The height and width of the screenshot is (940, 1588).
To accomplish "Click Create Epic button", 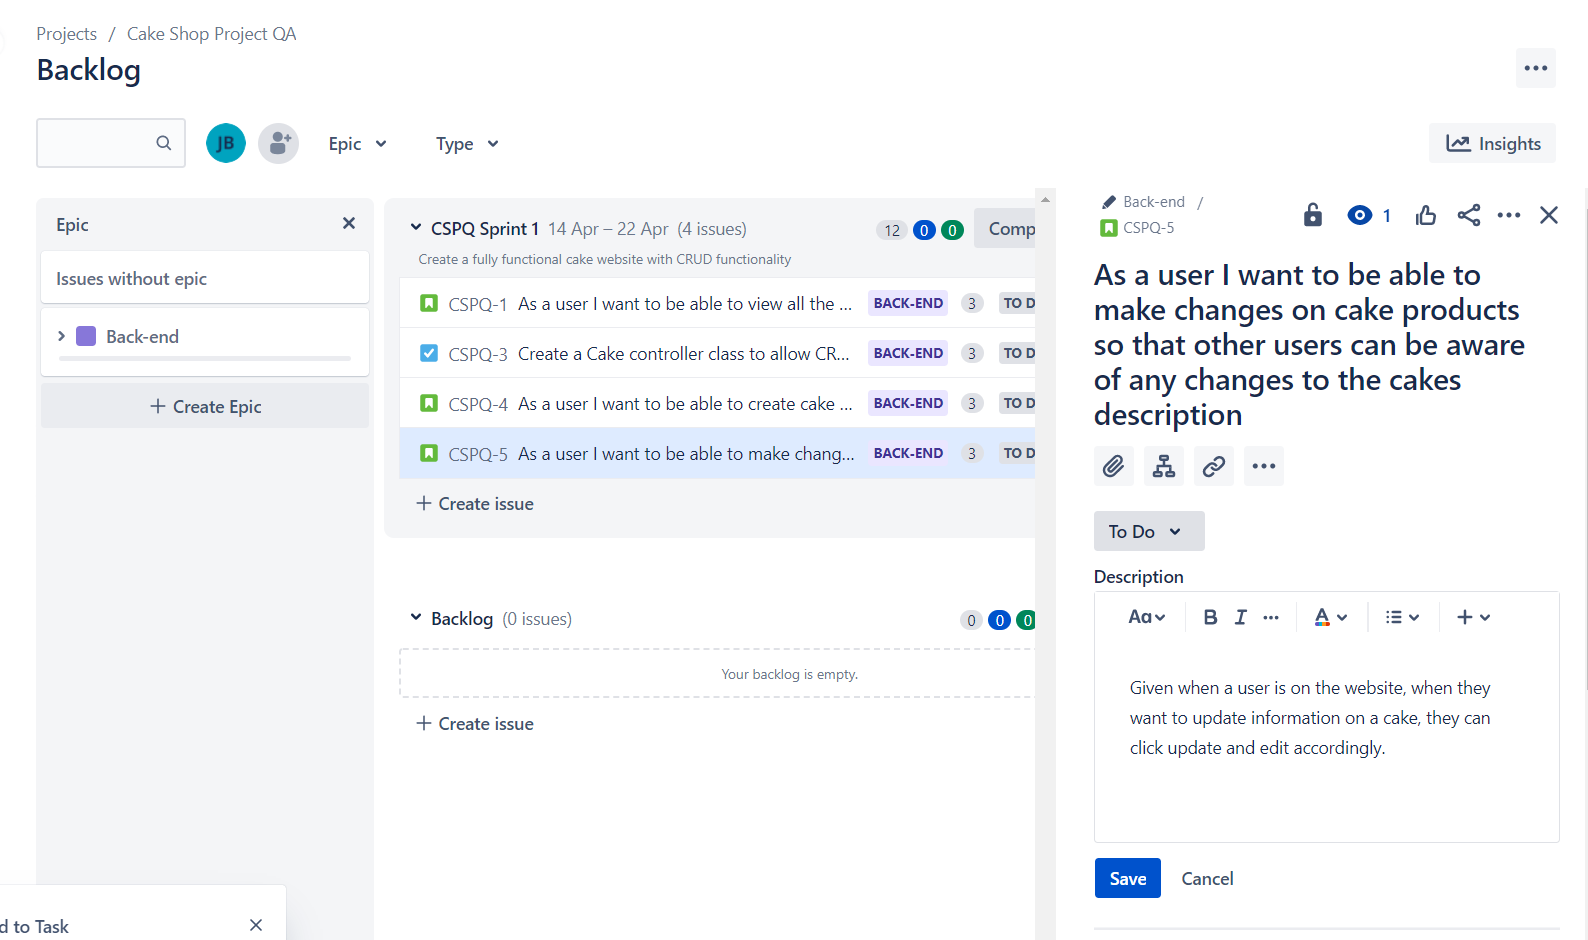I will click(x=205, y=406).
